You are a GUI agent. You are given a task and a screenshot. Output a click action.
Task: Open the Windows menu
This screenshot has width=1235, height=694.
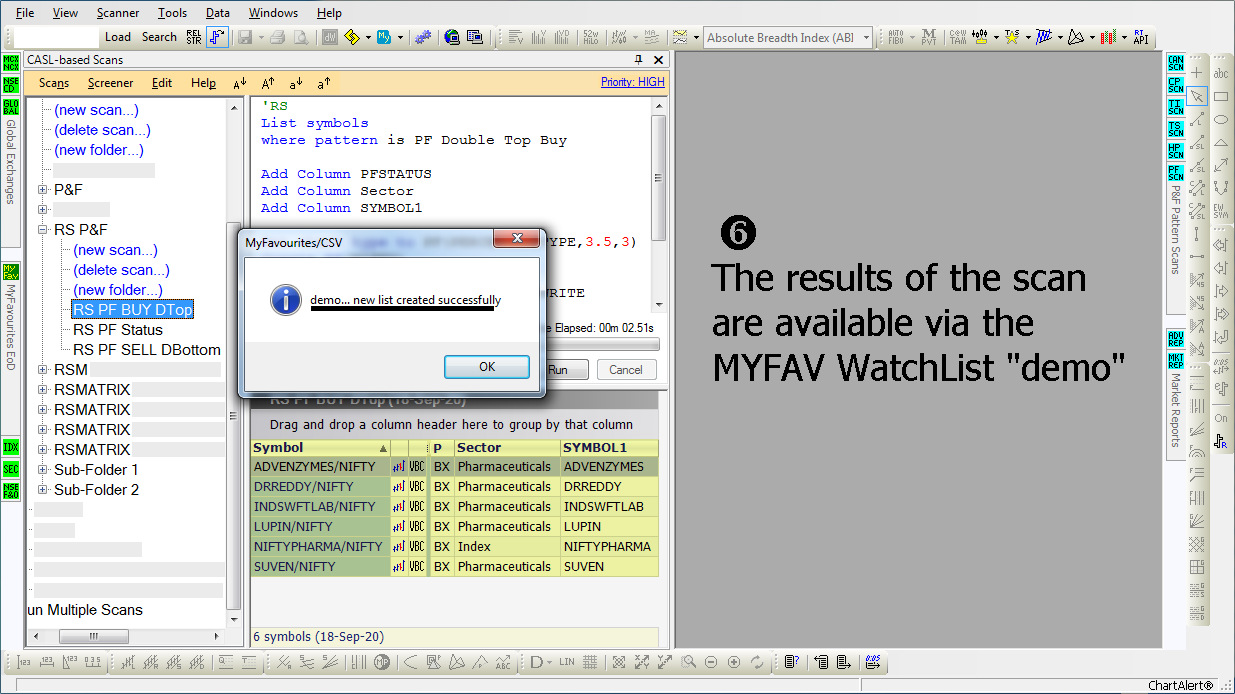pyautogui.click(x=273, y=13)
